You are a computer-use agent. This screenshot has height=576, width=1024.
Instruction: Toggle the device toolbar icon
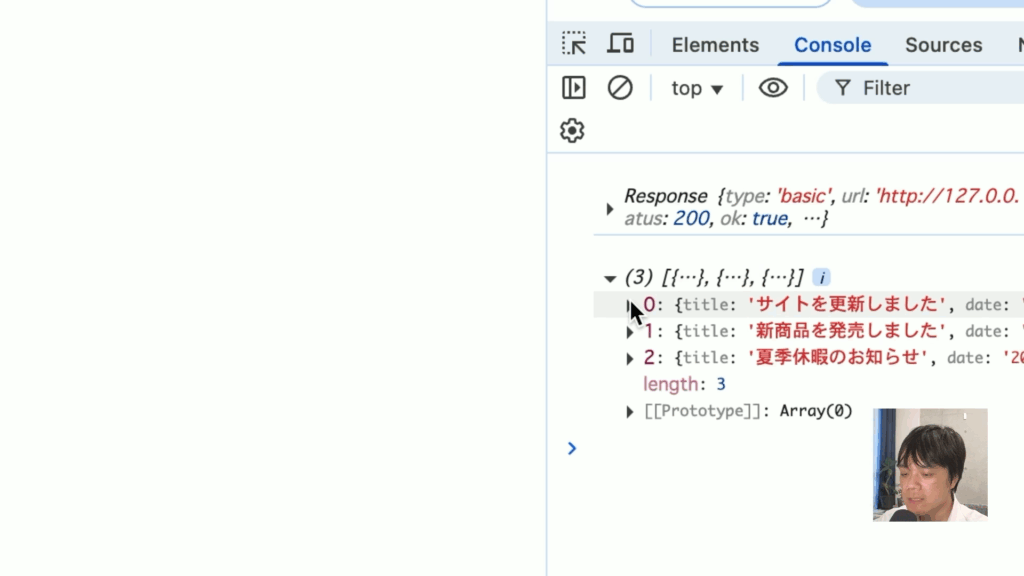pyautogui.click(x=621, y=44)
